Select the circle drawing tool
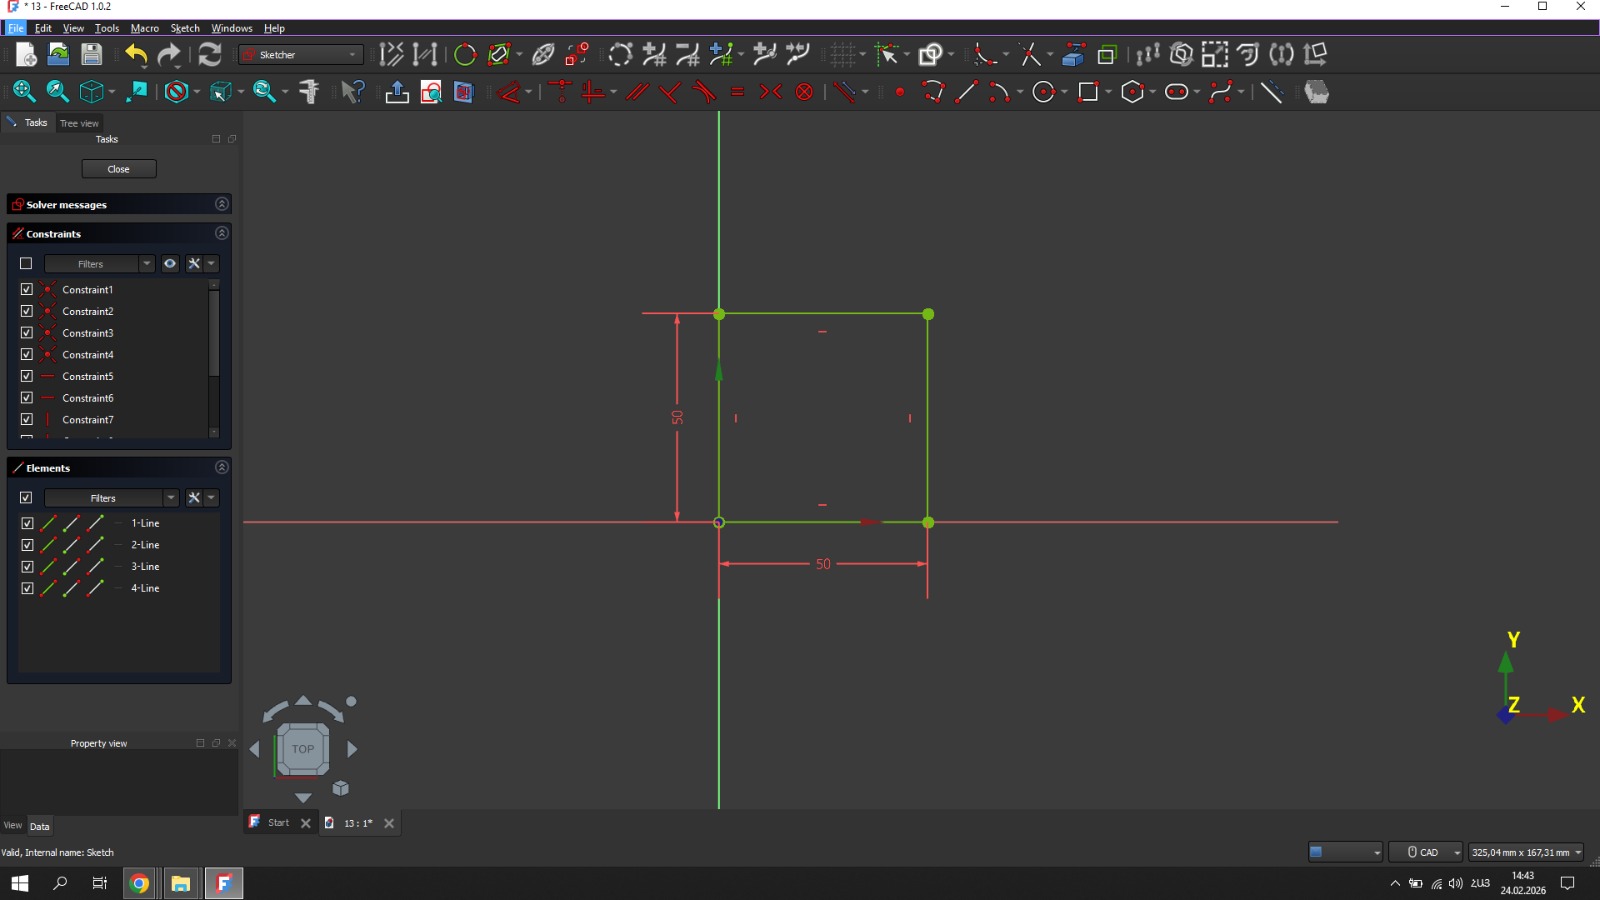 tap(1044, 92)
